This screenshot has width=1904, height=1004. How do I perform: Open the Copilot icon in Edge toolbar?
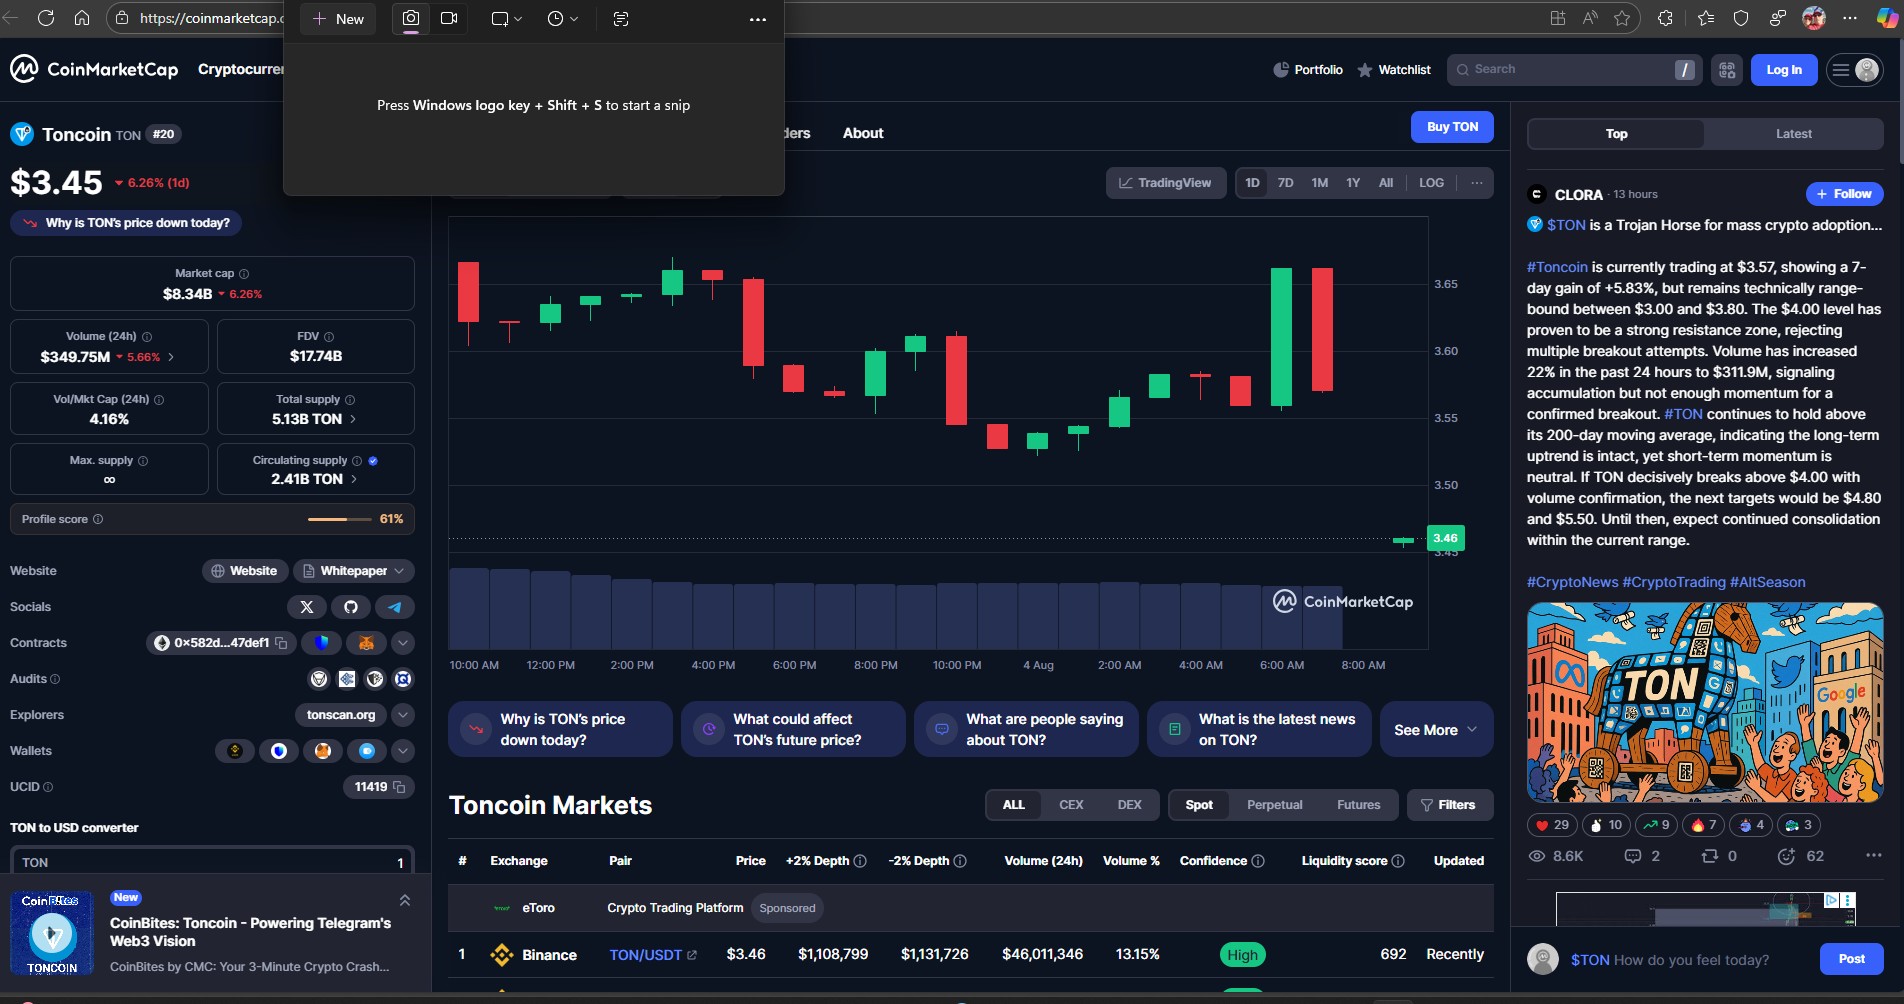point(1886,18)
